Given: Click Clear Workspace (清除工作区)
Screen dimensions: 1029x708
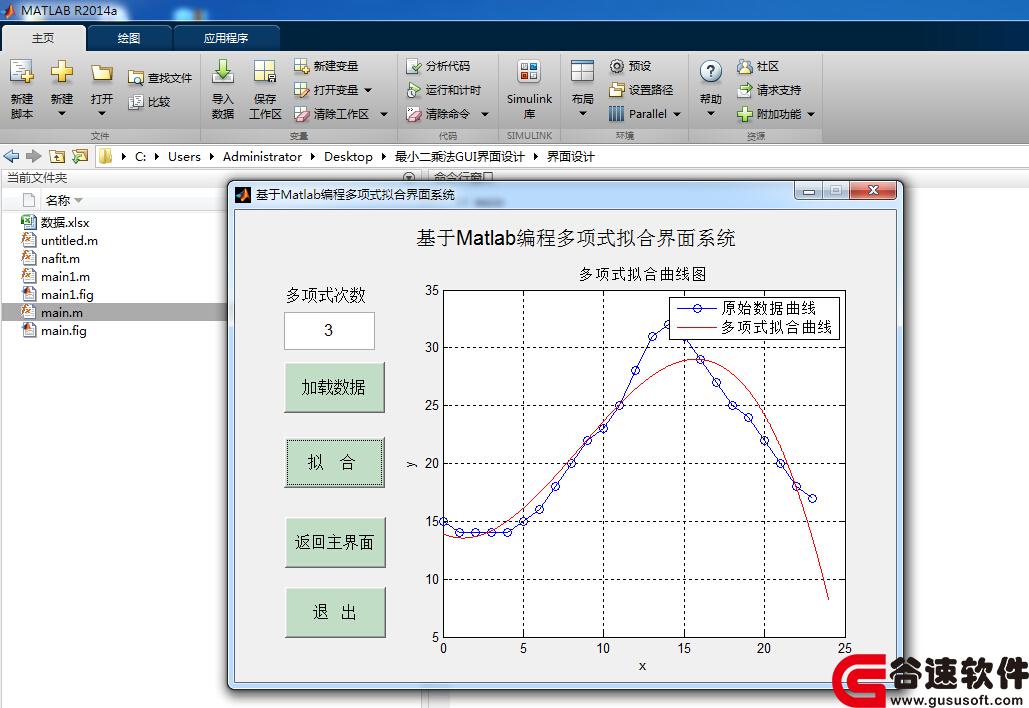Looking at the screenshot, I should pos(331,114).
